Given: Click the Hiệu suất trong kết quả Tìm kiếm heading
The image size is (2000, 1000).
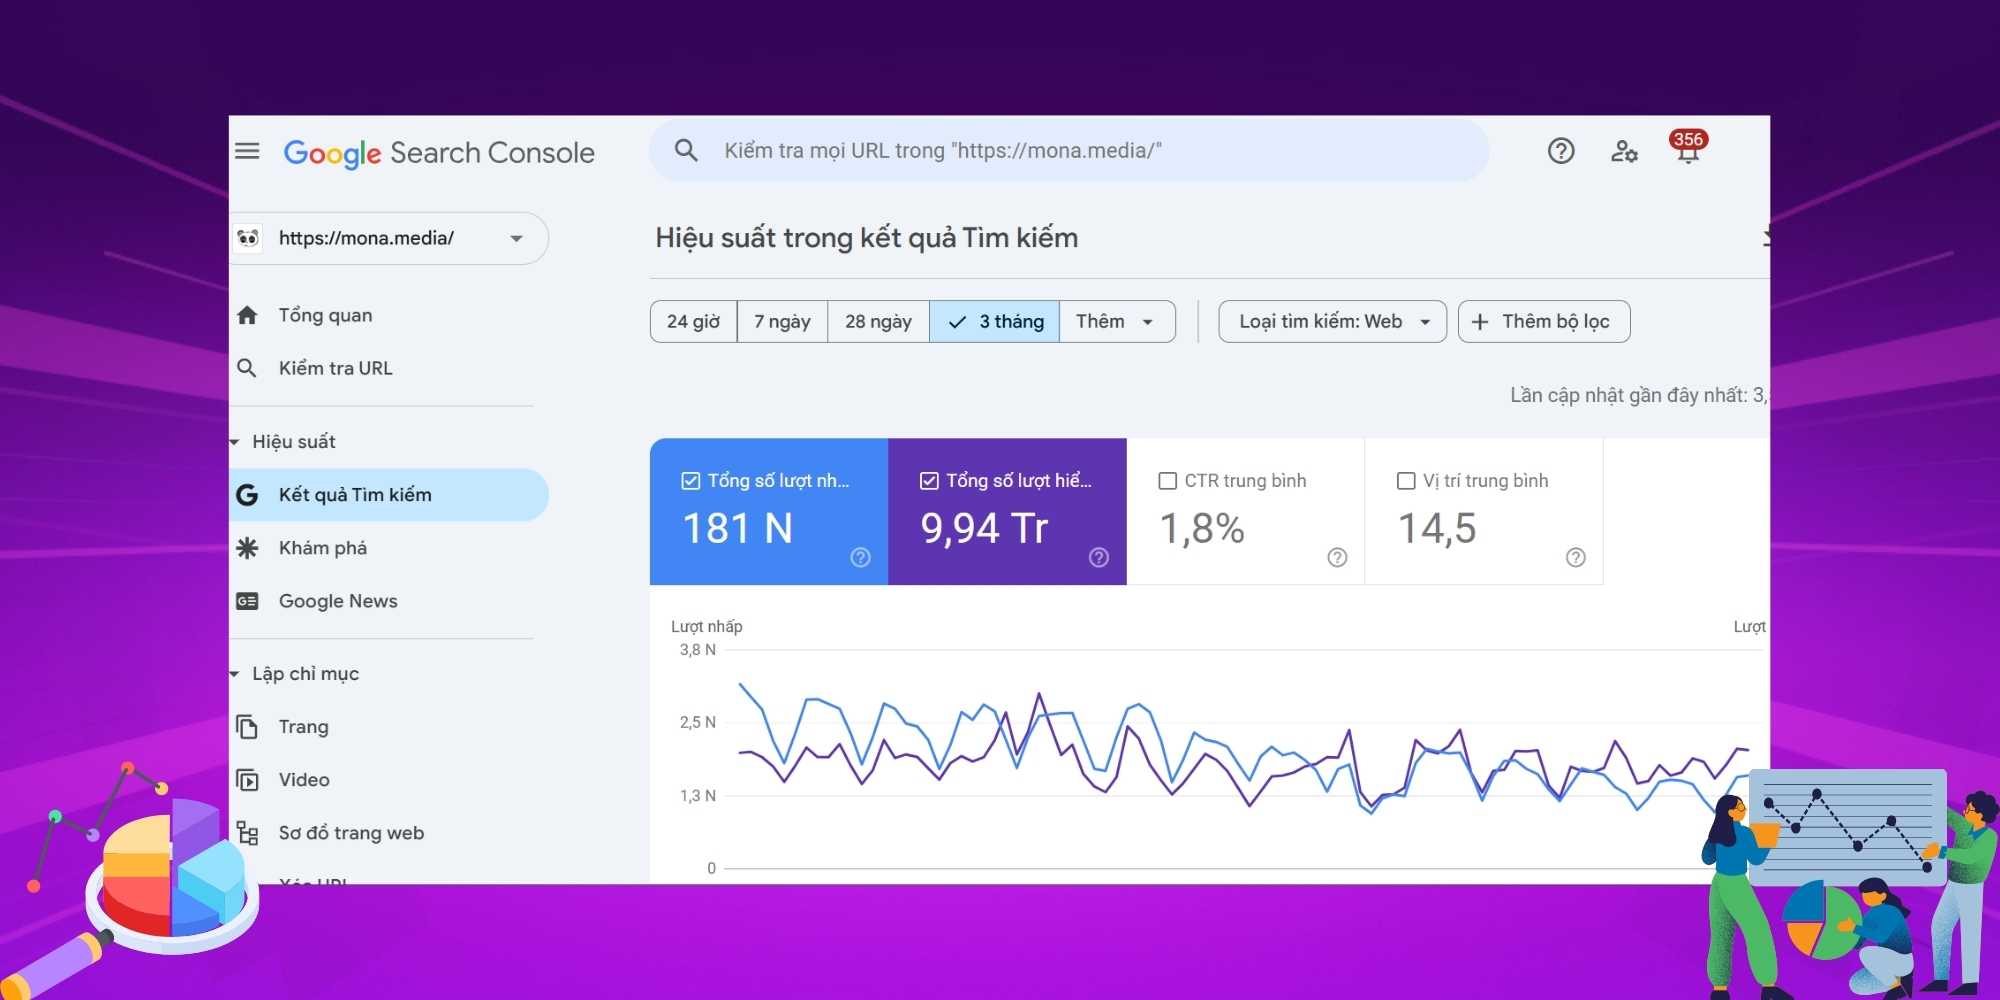Looking at the screenshot, I should click(x=866, y=238).
